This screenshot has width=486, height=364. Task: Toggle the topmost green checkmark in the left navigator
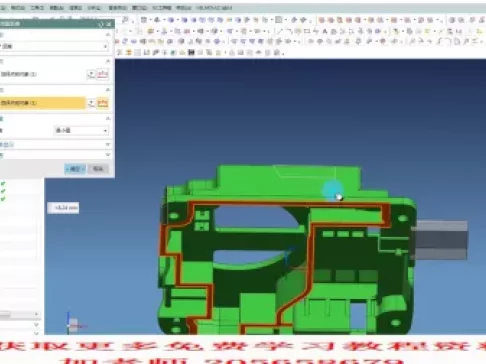pyautogui.click(x=3, y=184)
